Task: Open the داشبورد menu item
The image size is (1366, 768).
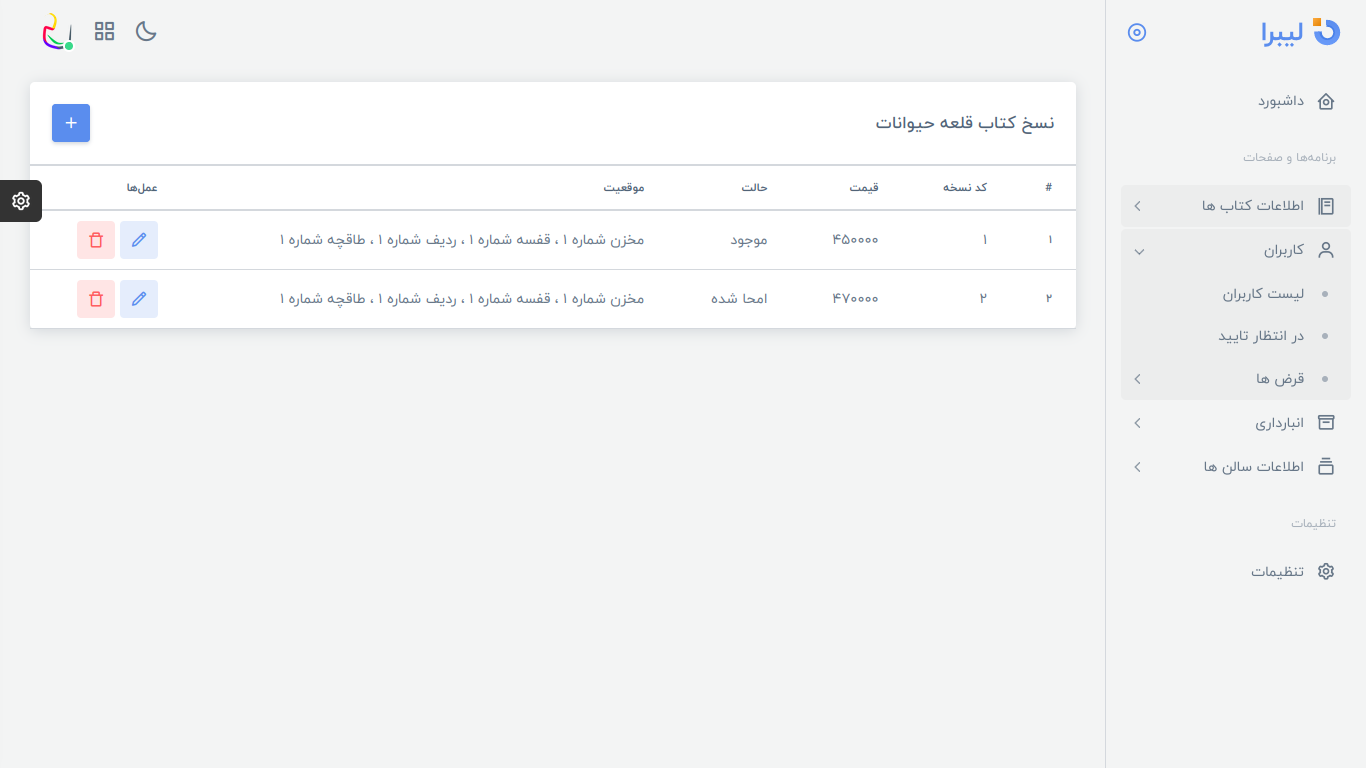Action: tap(1281, 101)
